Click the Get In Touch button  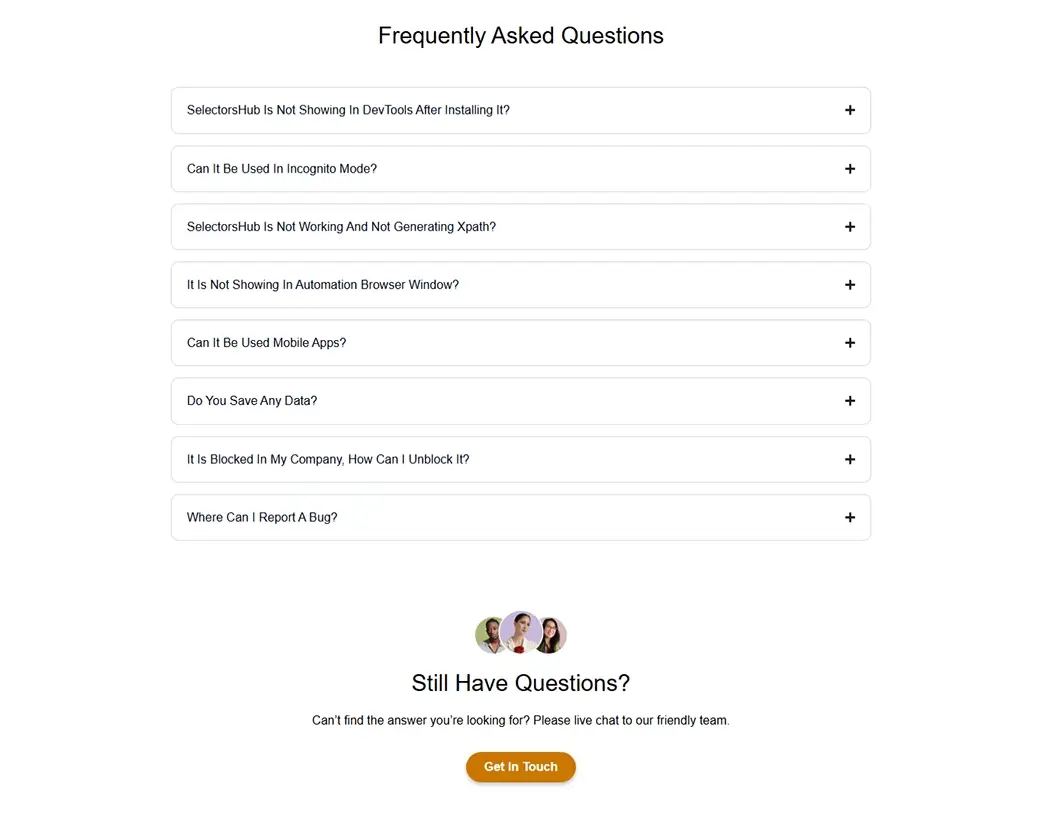pos(520,766)
